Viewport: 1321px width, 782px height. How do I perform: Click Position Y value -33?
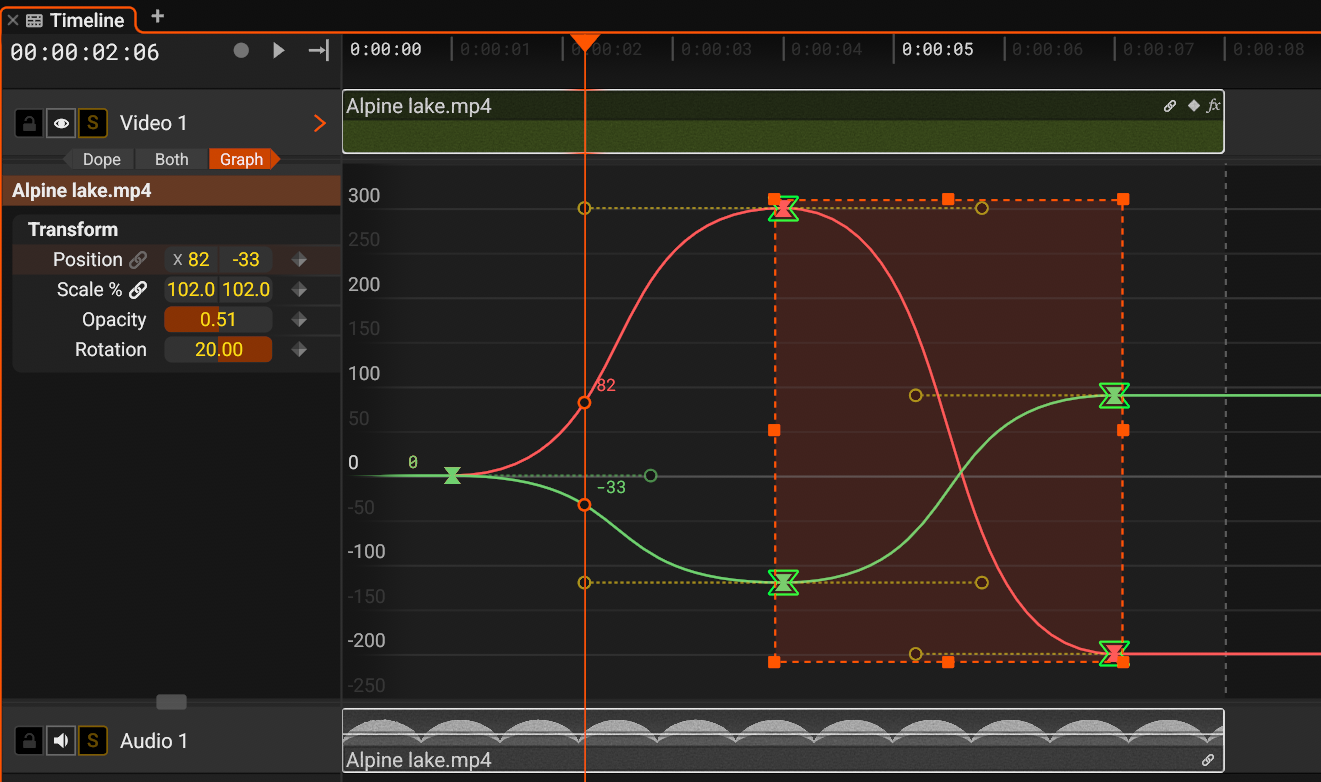click(x=246, y=260)
